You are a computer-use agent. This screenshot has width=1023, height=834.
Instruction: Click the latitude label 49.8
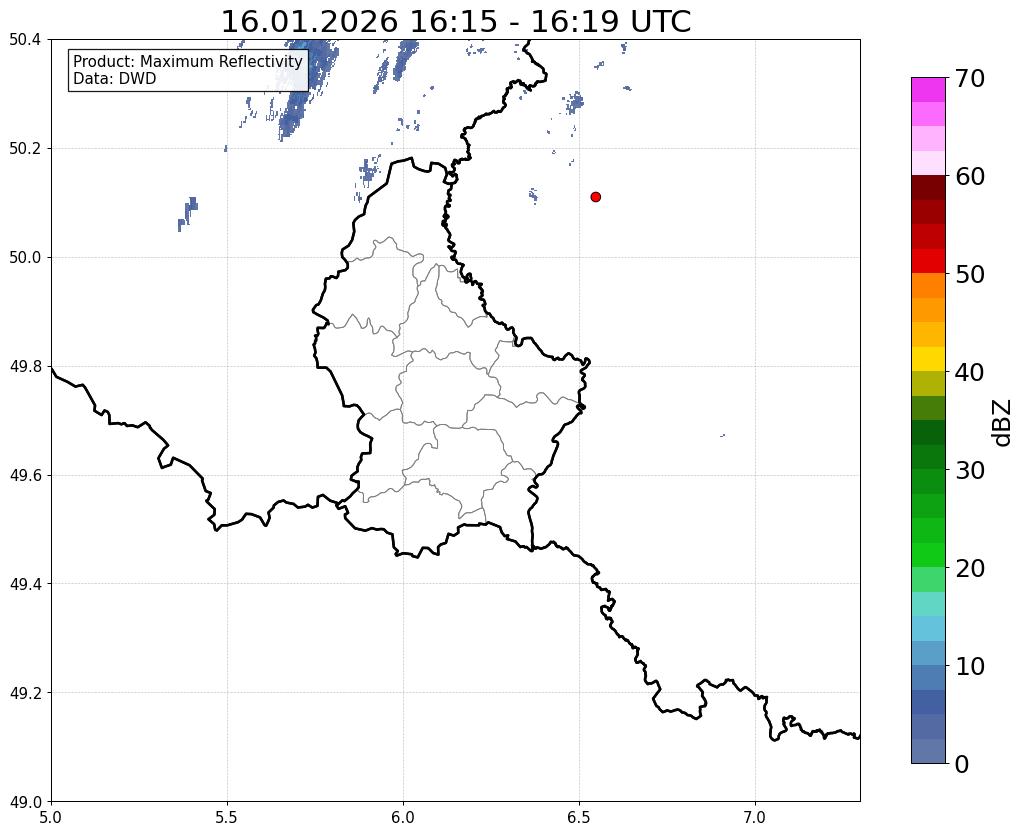pyautogui.click(x=25, y=367)
